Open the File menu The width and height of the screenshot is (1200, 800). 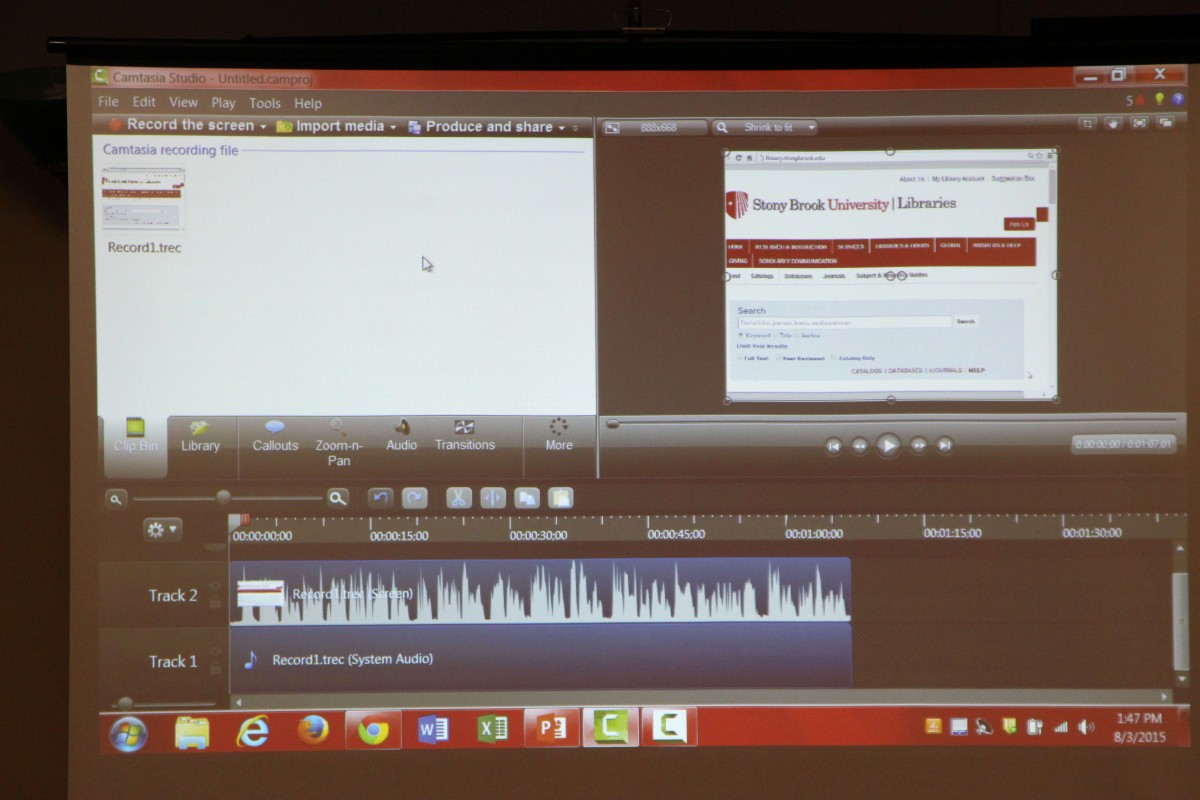pyautogui.click(x=108, y=102)
